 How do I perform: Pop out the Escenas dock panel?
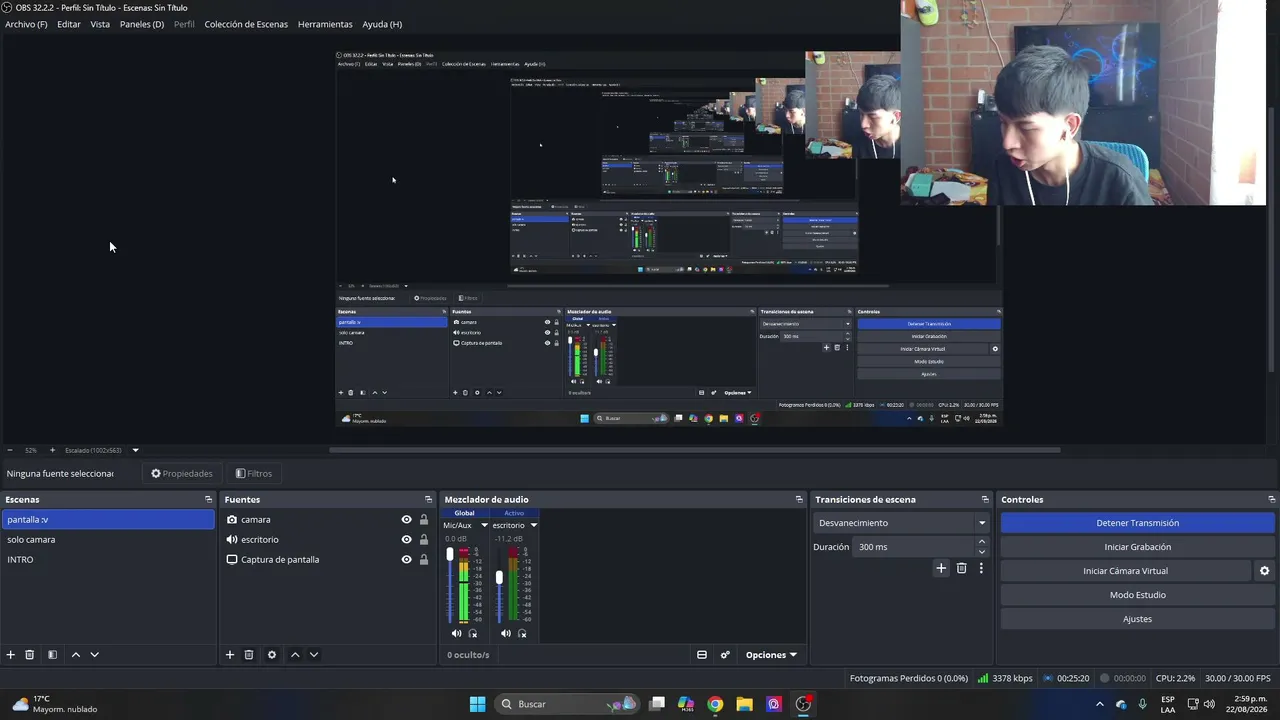(209, 500)
